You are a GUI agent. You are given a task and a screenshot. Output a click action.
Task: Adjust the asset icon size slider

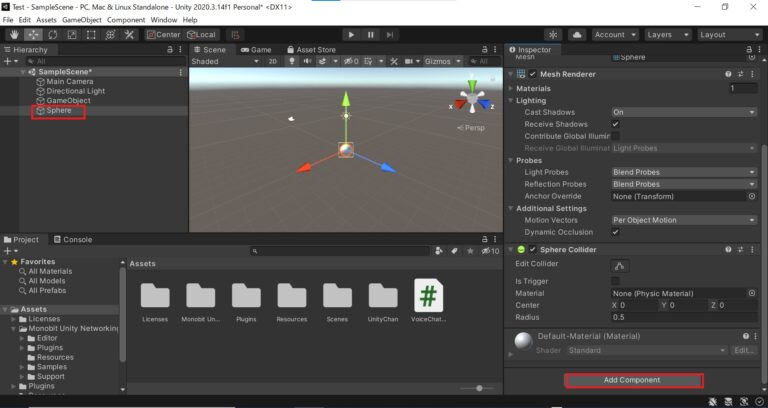(x=479, y=388)
